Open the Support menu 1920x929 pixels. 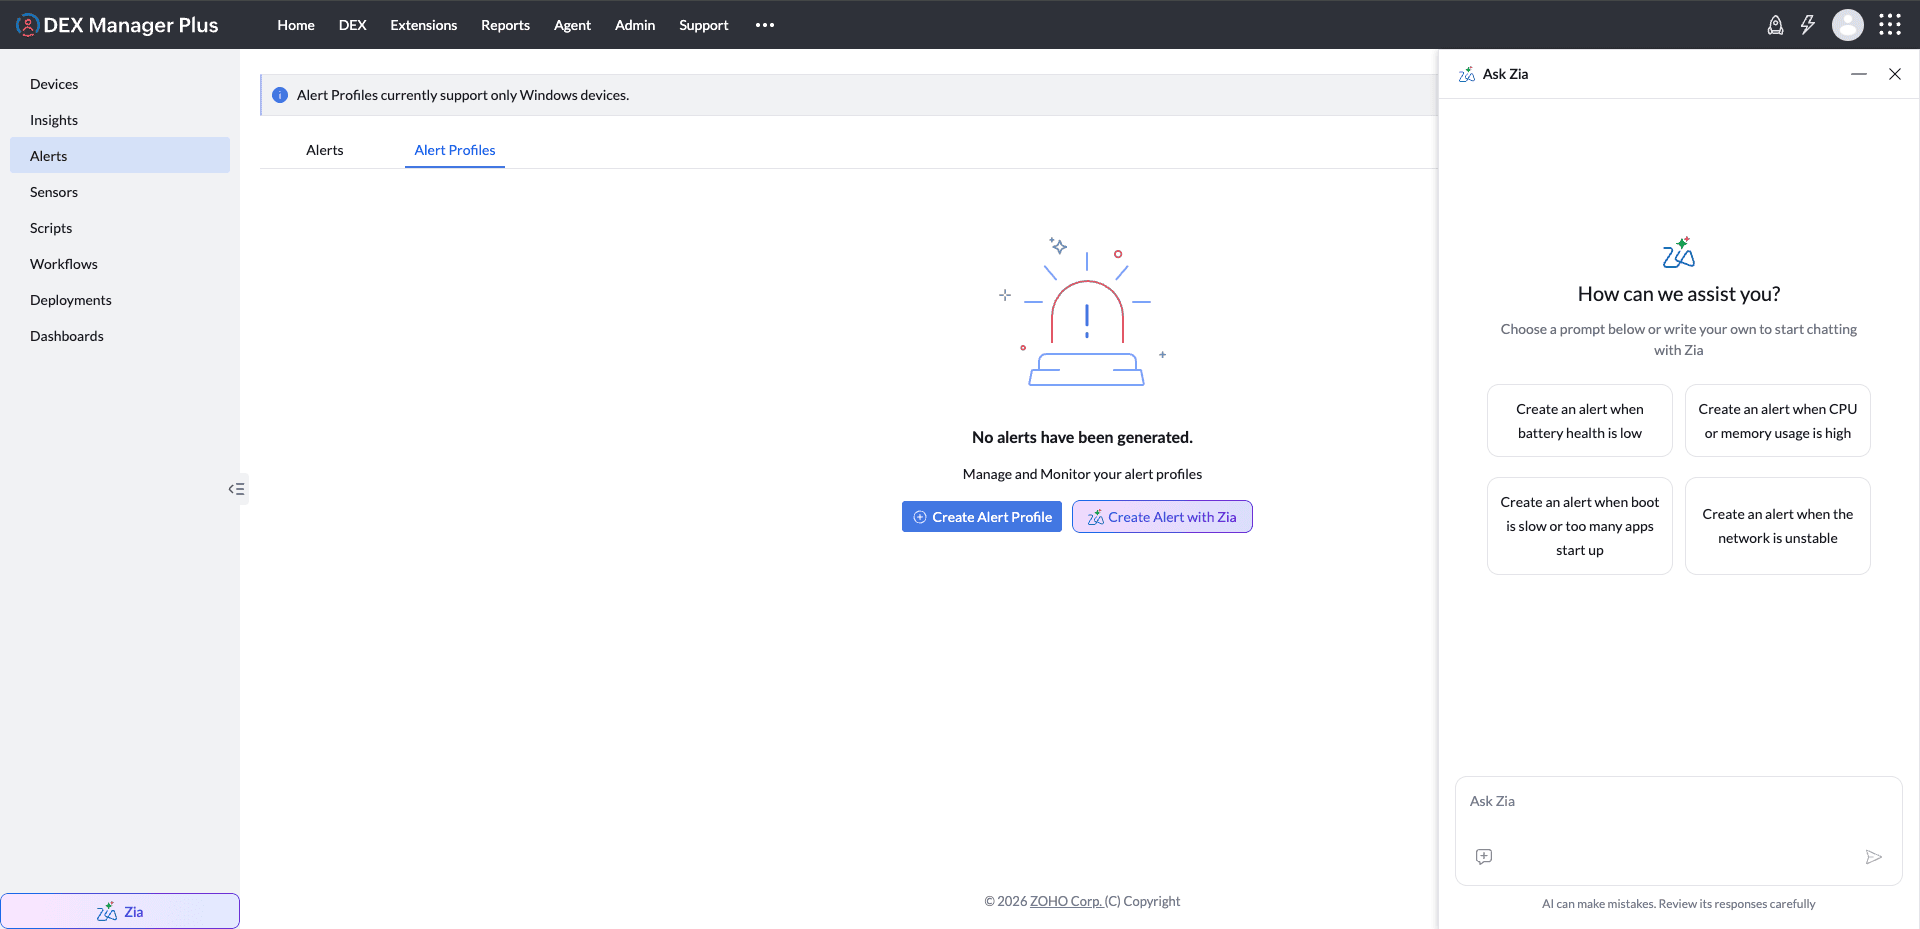coord(704,25)
